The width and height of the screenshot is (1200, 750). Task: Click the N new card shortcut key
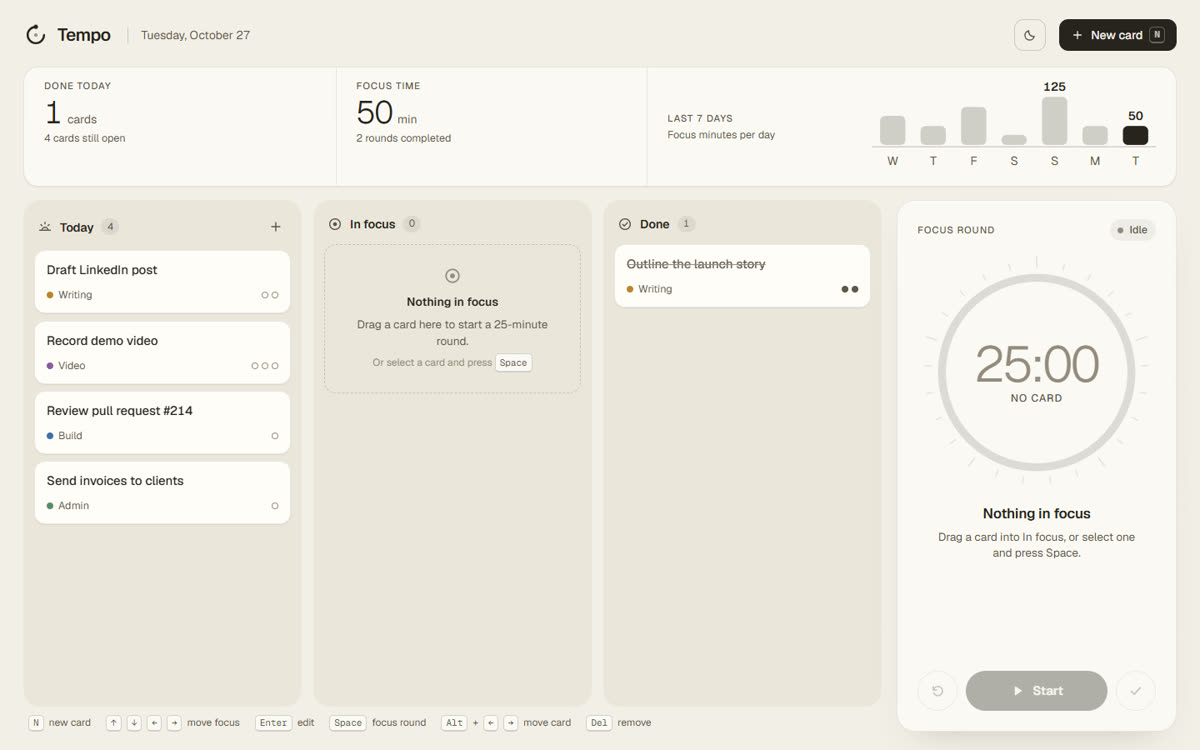[x=36, y=723]
